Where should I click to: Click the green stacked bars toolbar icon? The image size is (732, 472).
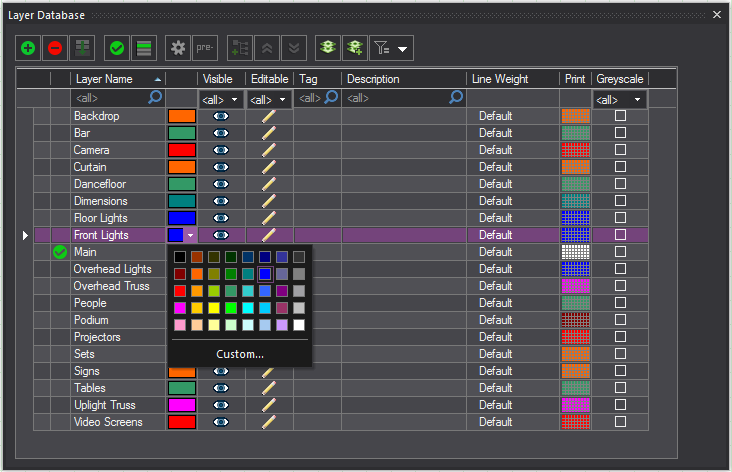[x=144, y=48]
